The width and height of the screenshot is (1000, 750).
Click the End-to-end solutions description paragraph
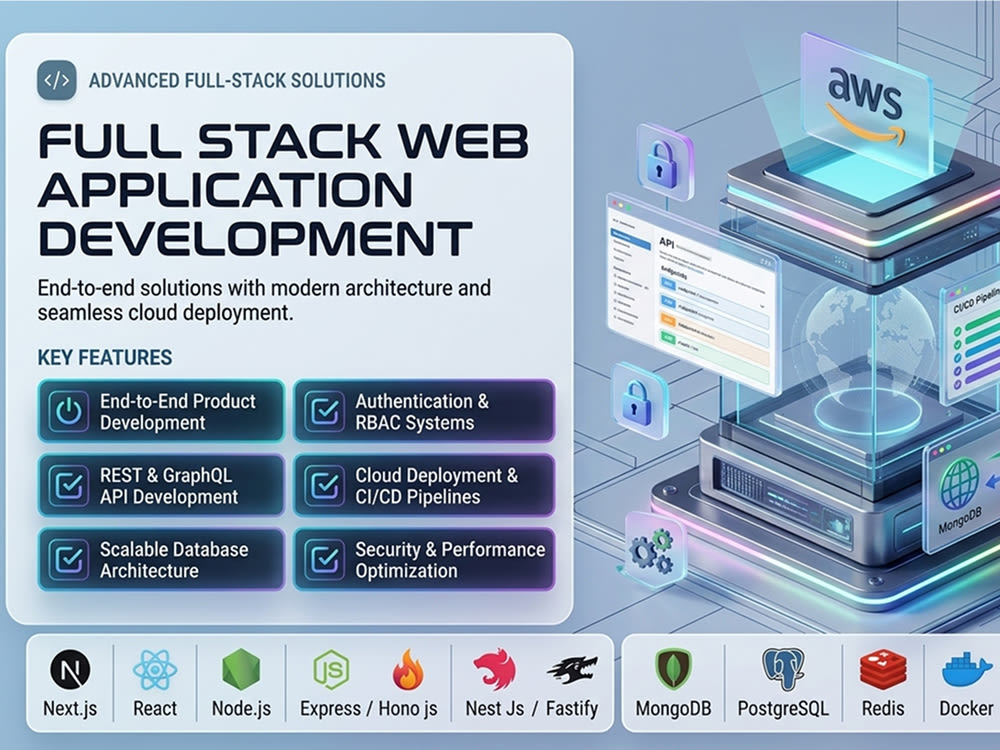click(264, 300)
